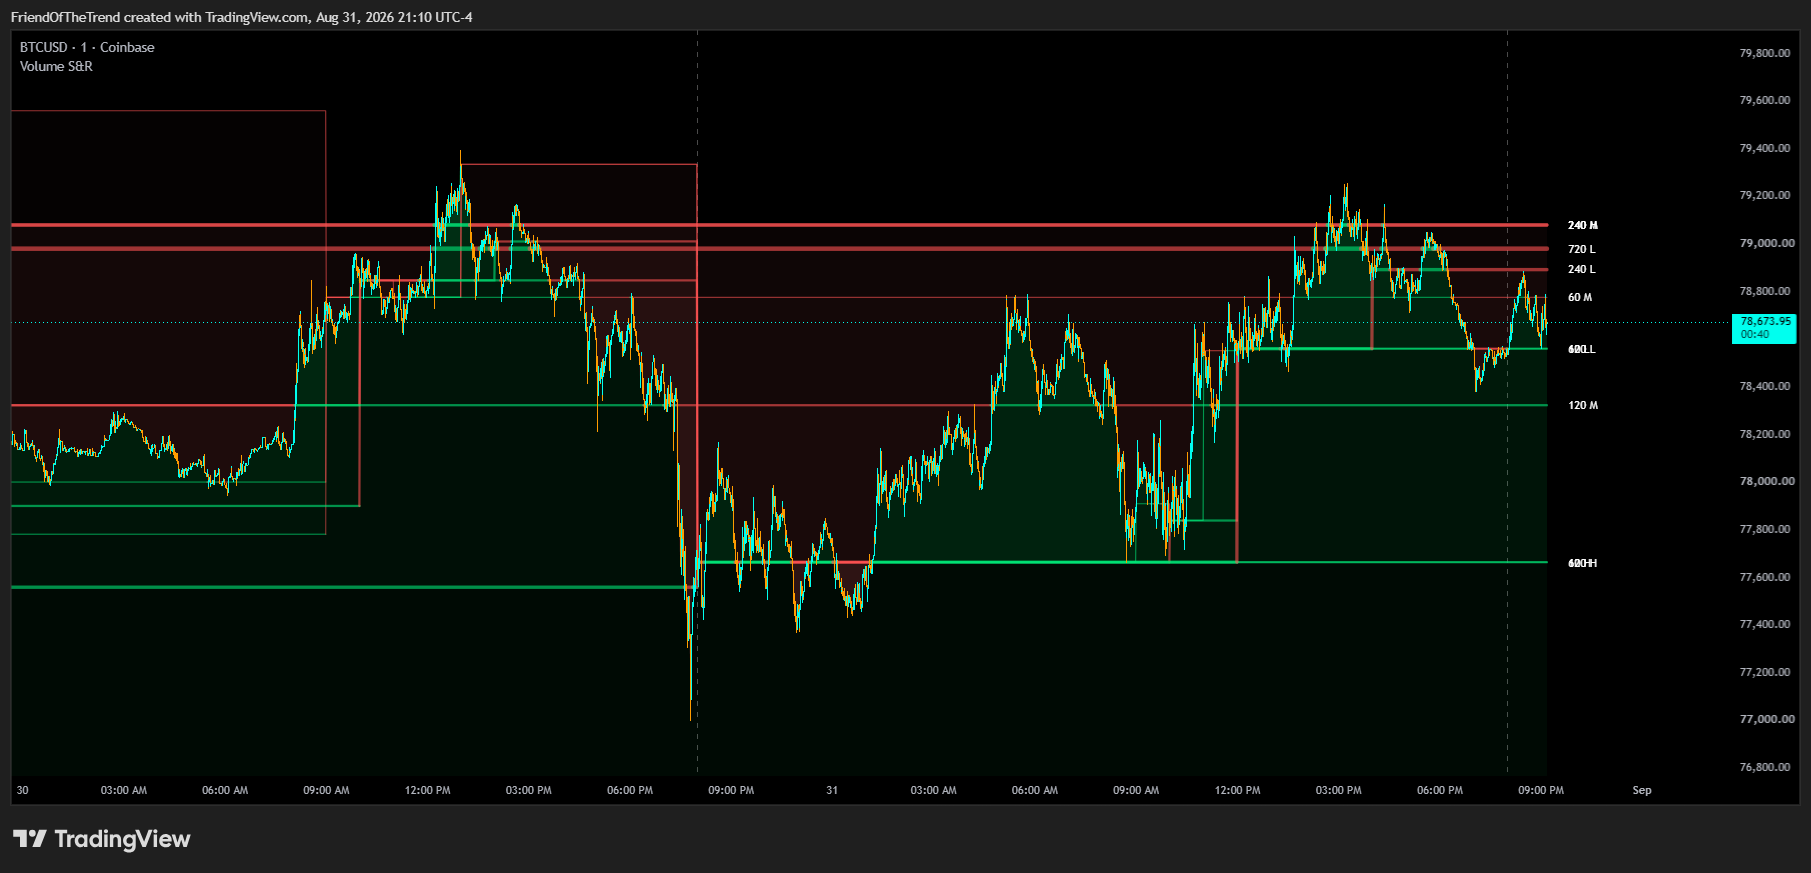Click the 78,800.00 price axis label
This screenshot has height=873, width=1811.
pos(1765,291)
